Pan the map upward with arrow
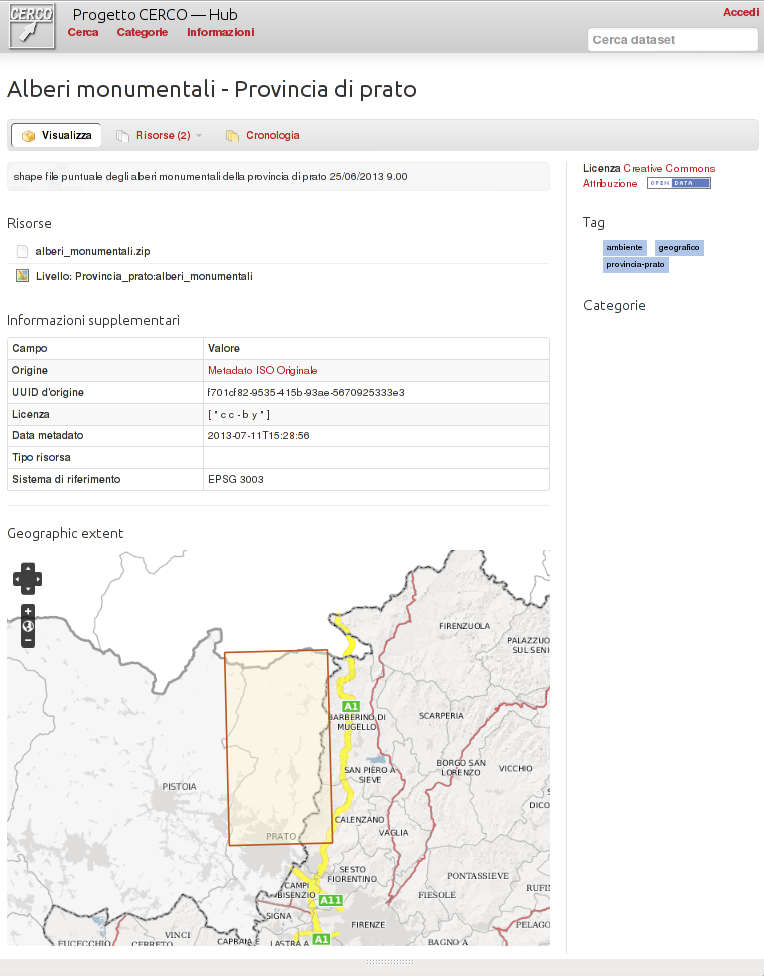Image resolution: width=764 pixels, height=976 pixels. click(27, 568)
